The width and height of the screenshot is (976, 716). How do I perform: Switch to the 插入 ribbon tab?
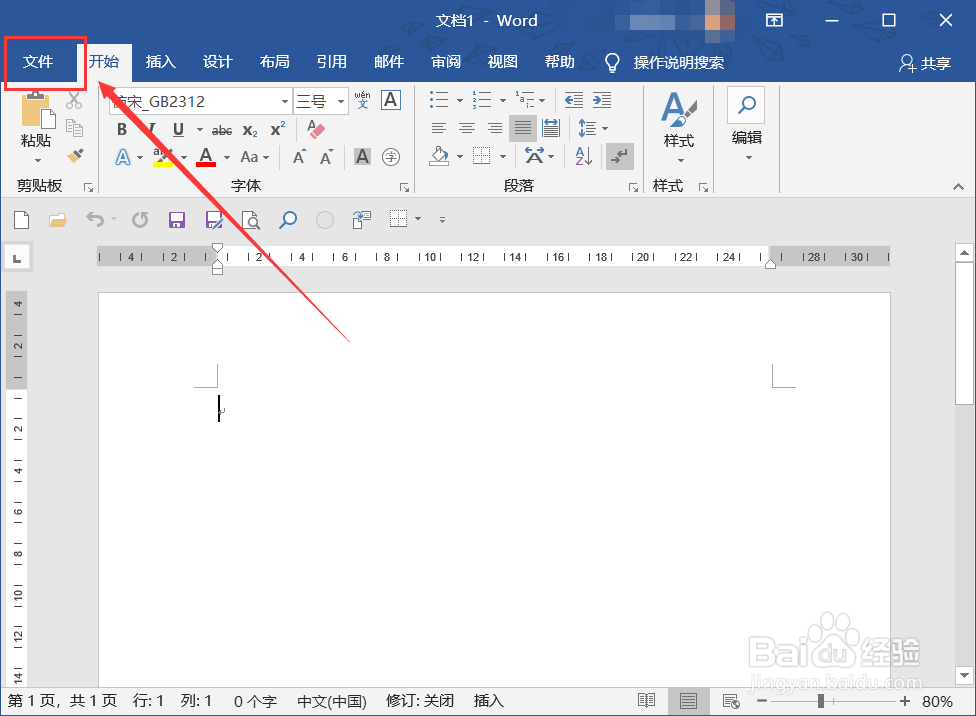[161, 62]
